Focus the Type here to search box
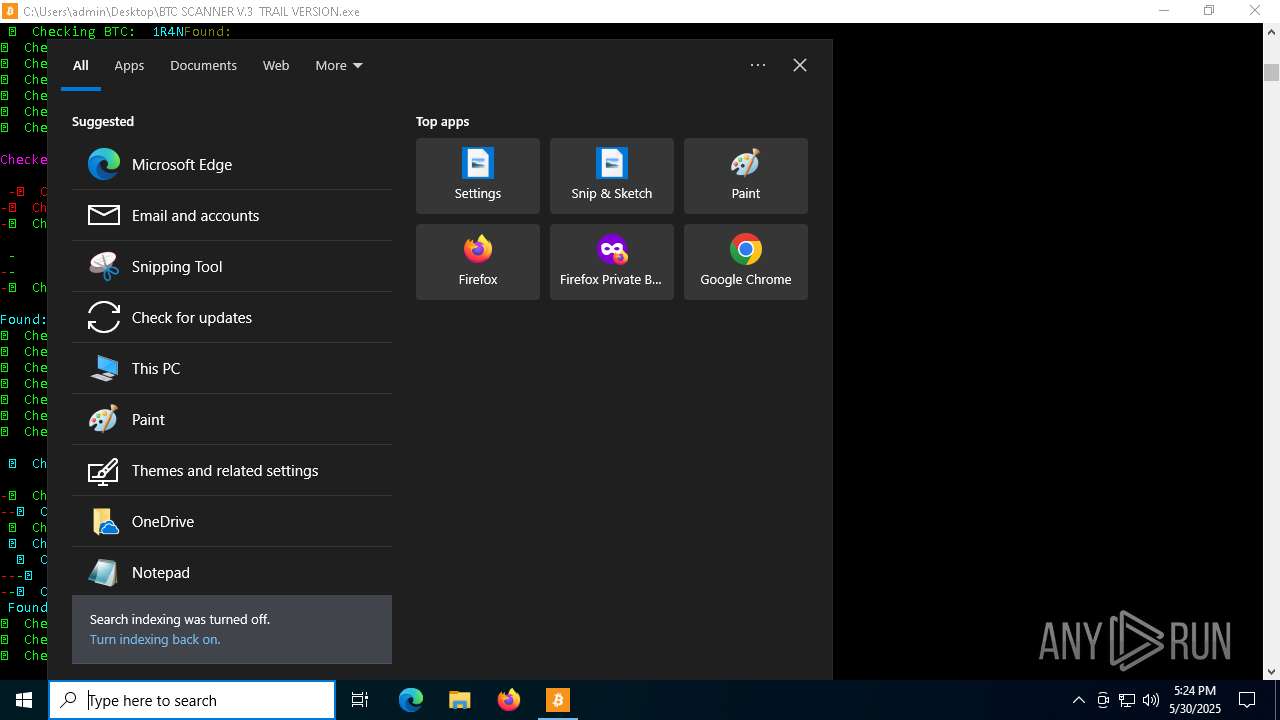1280x720 pixels. [192, 700]
